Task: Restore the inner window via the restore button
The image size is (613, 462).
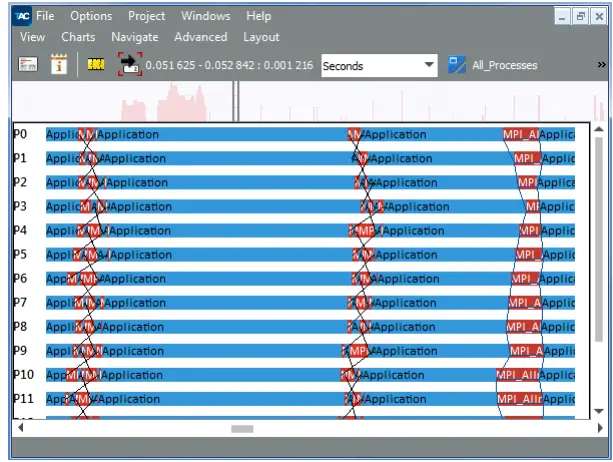Action: [x=581, y=16]
